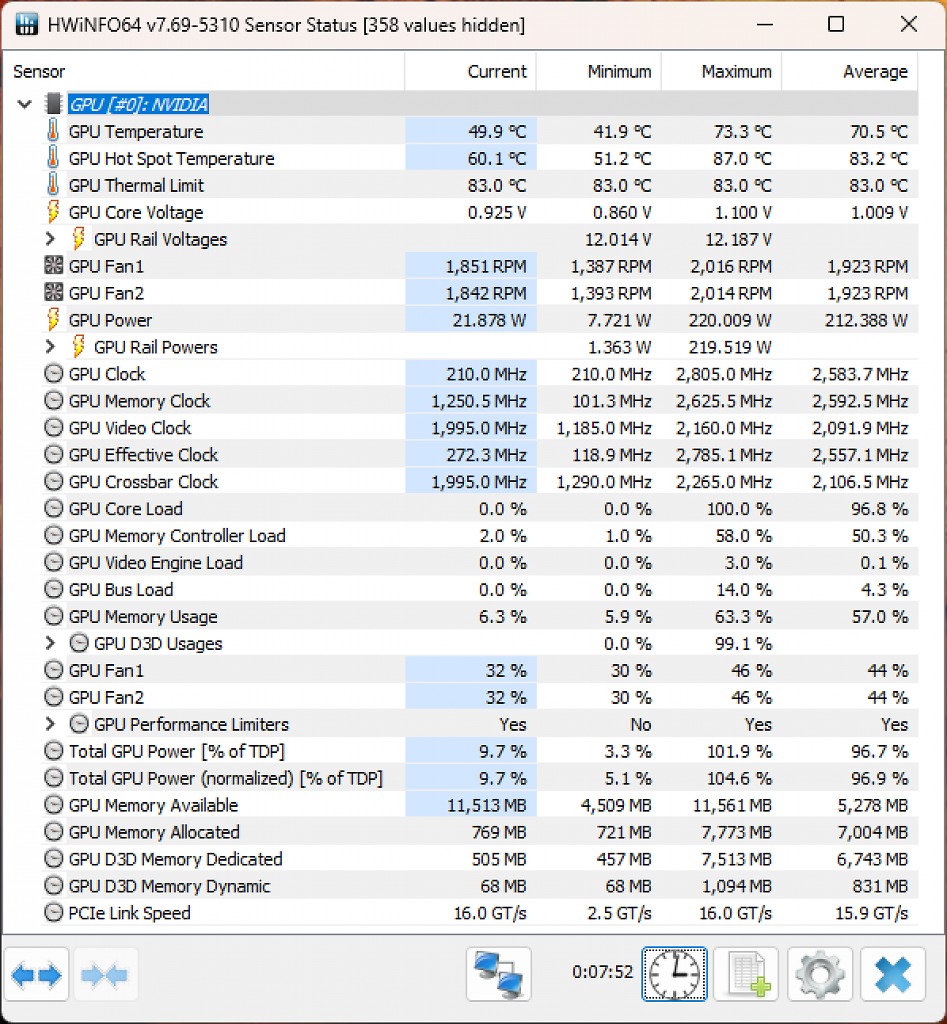
Task: Click the Maximum column header
Action: [721, 71]
